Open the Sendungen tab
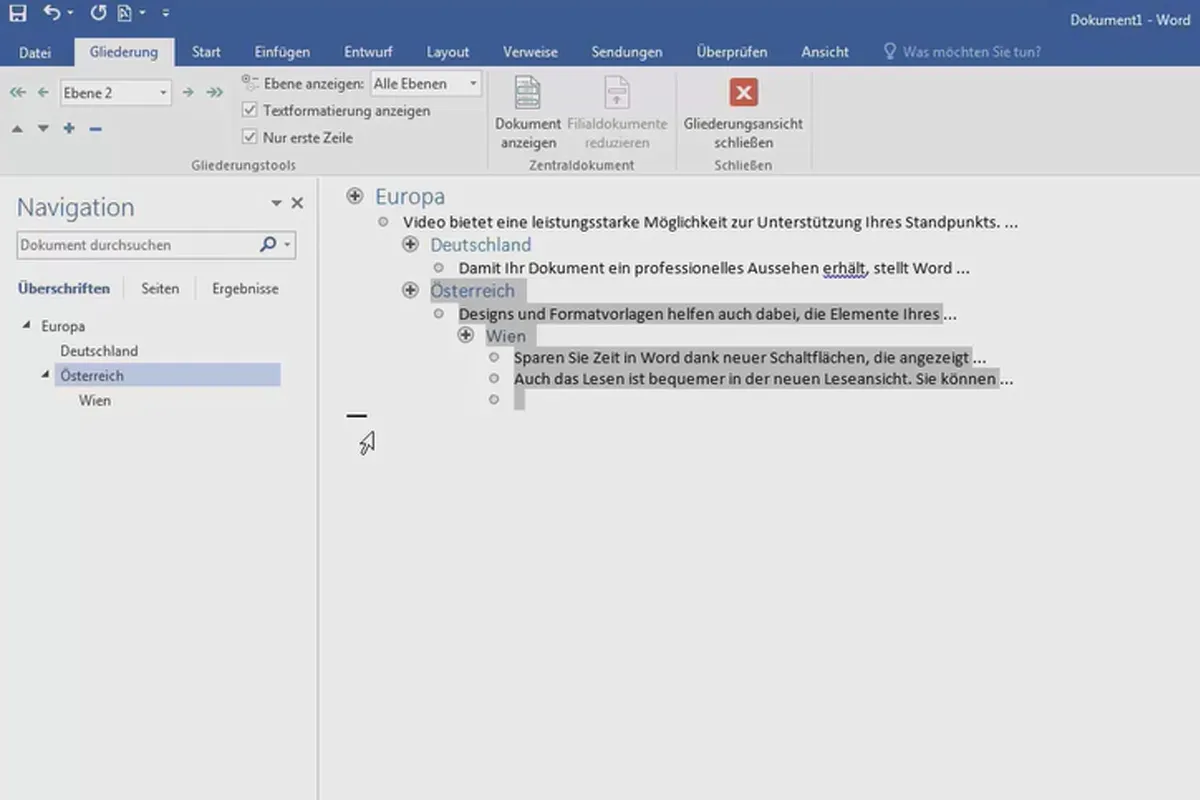Image resolution: width=1200 pixels, height=800 pixels. (x=627, y=52)
